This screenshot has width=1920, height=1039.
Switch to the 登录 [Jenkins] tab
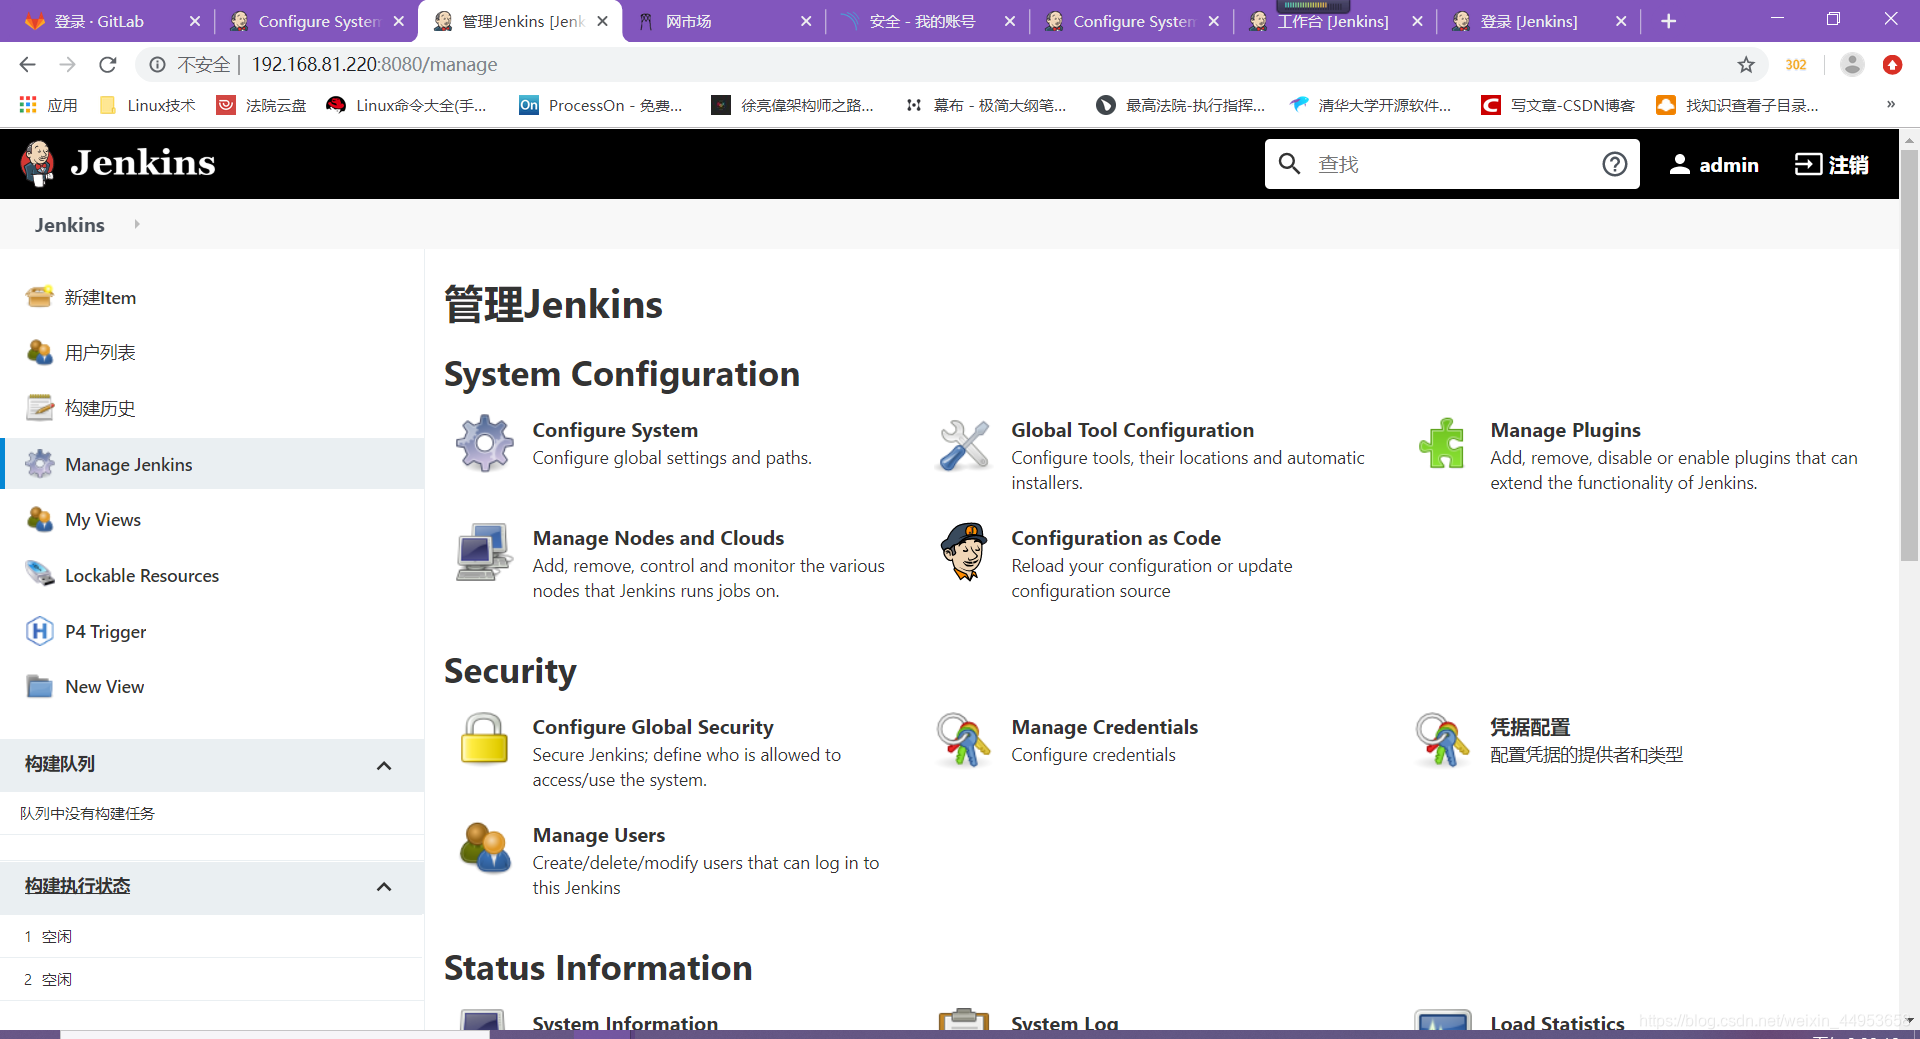1539,21
